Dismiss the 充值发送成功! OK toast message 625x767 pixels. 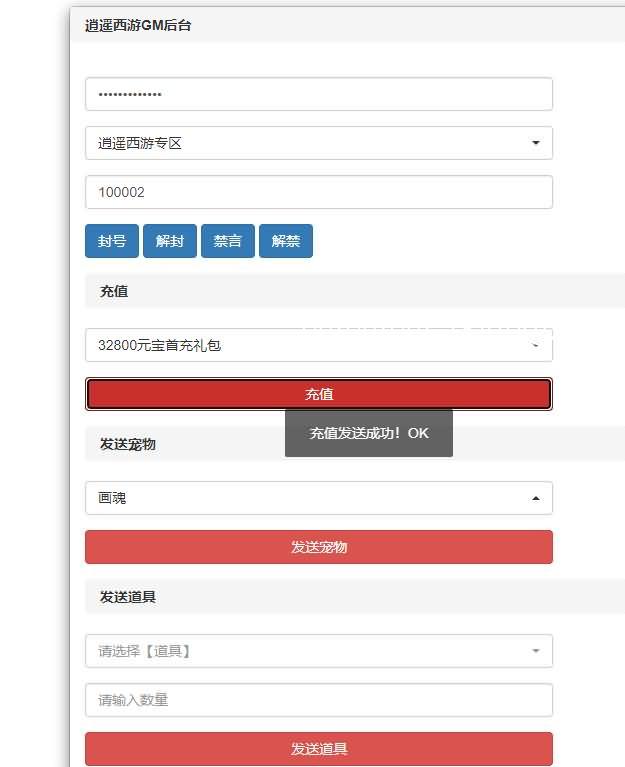pos(369,433)
